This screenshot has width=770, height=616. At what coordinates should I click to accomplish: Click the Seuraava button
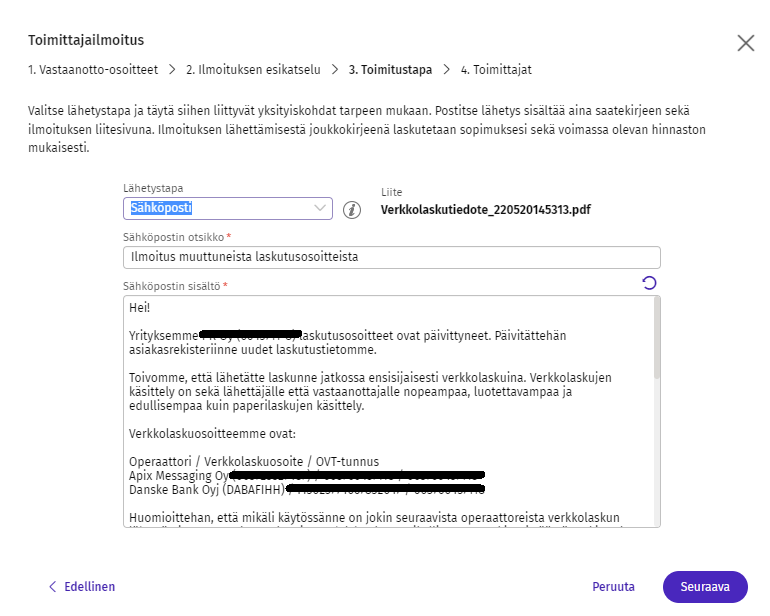tap(705, 587)
